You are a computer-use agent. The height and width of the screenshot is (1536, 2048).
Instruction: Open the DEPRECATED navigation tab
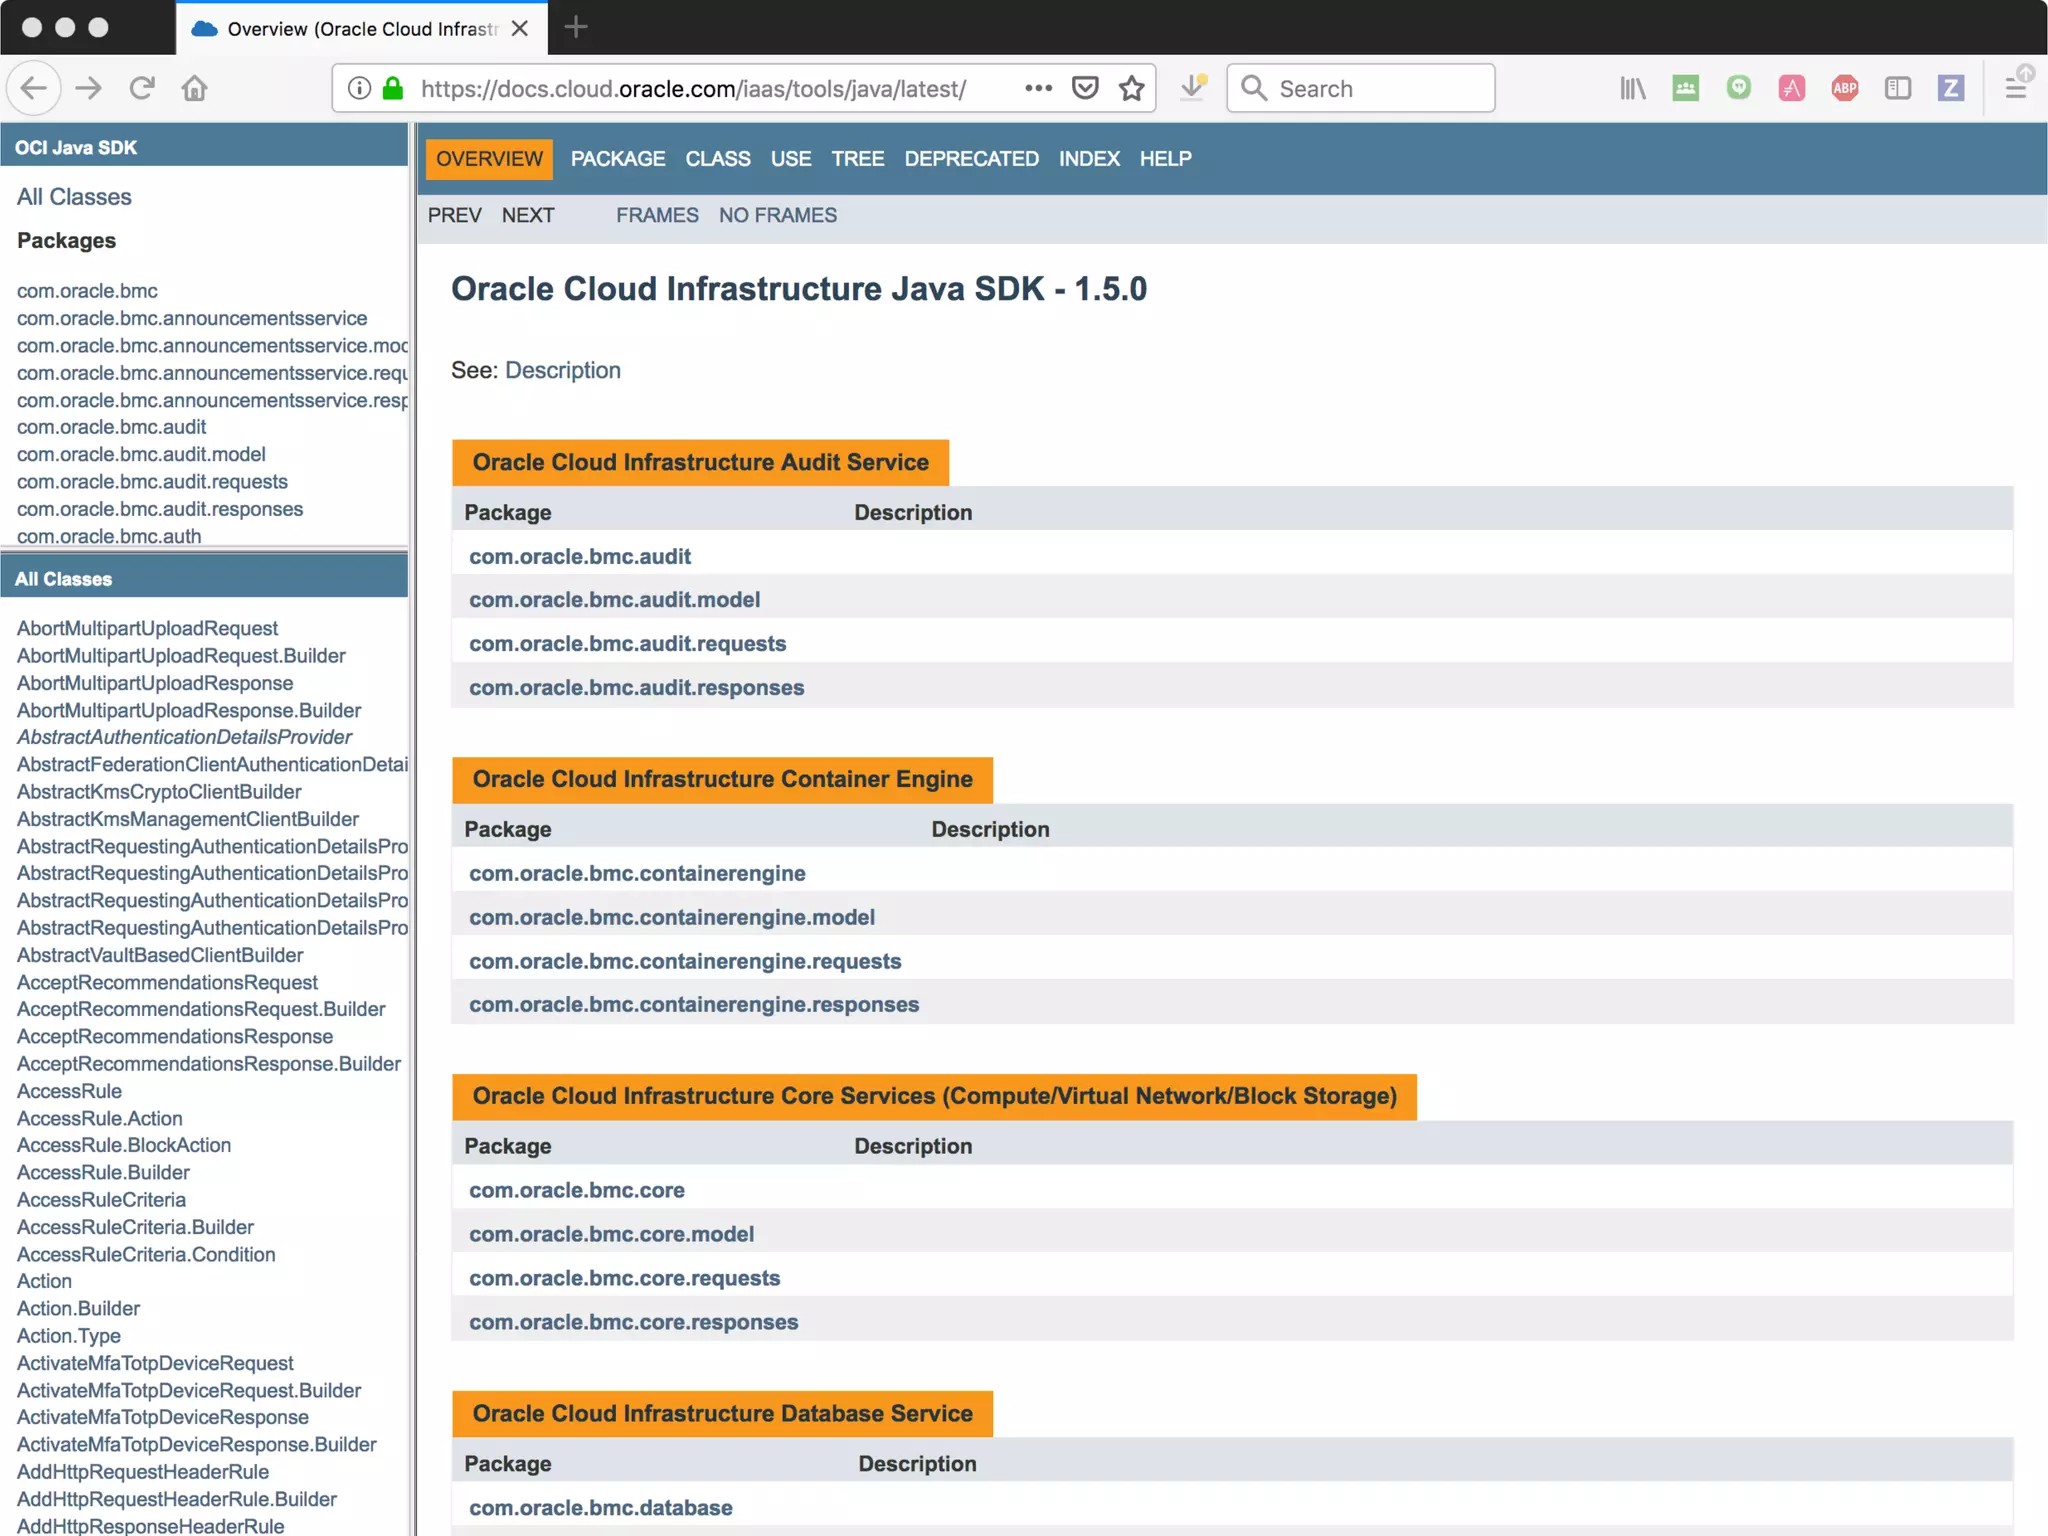971,159
